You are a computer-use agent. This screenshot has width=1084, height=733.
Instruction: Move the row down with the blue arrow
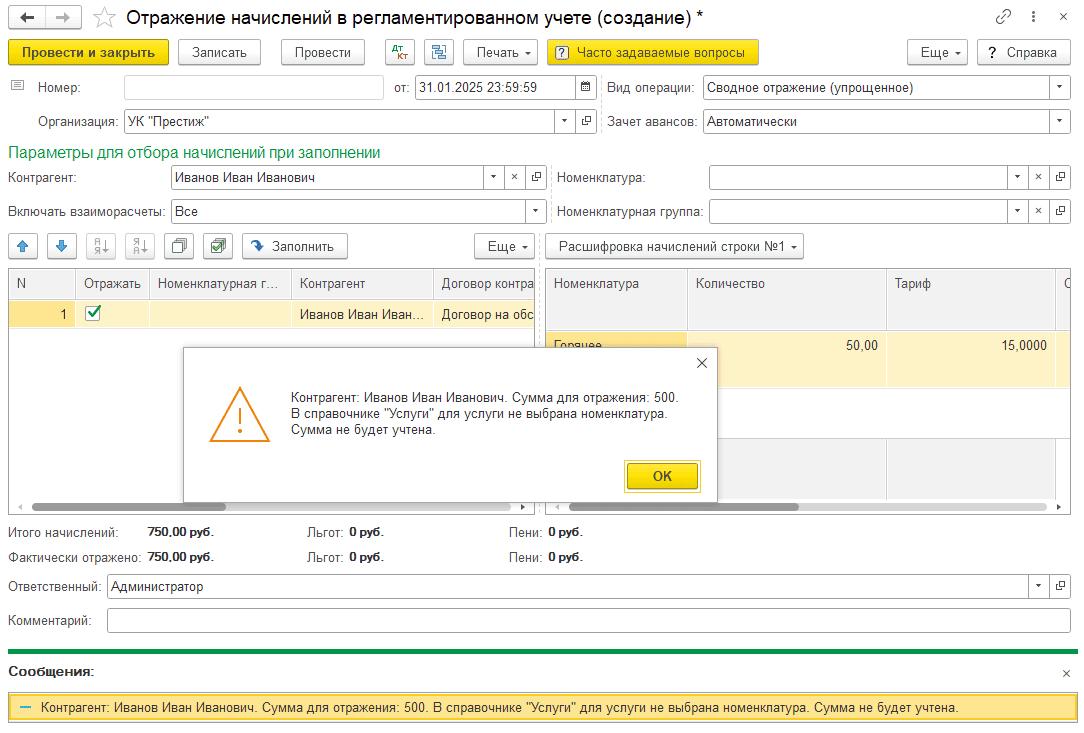(x=61, y=246)
